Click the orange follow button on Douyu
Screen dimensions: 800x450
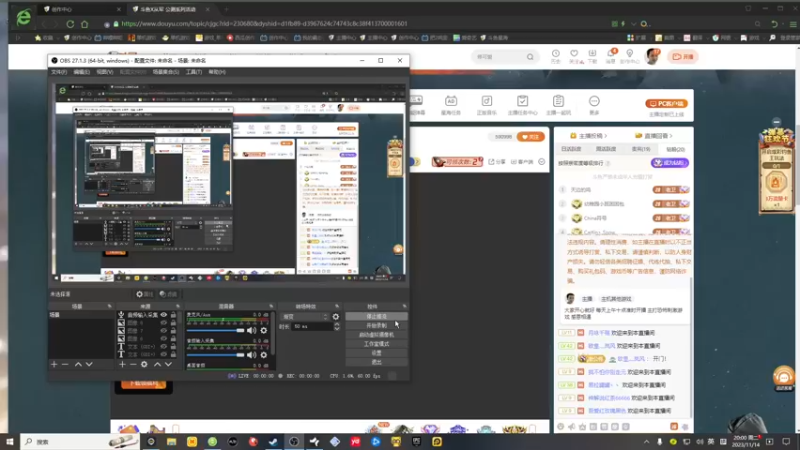click(531, 137)
